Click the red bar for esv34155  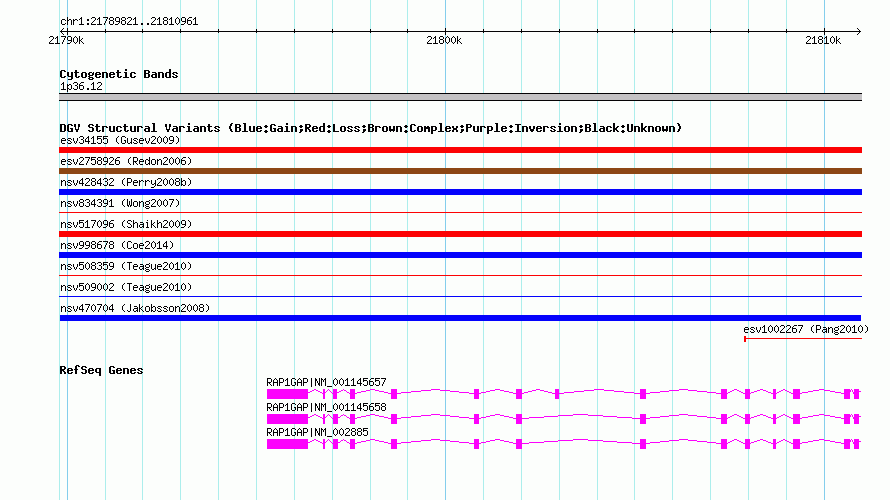point(460,150)
